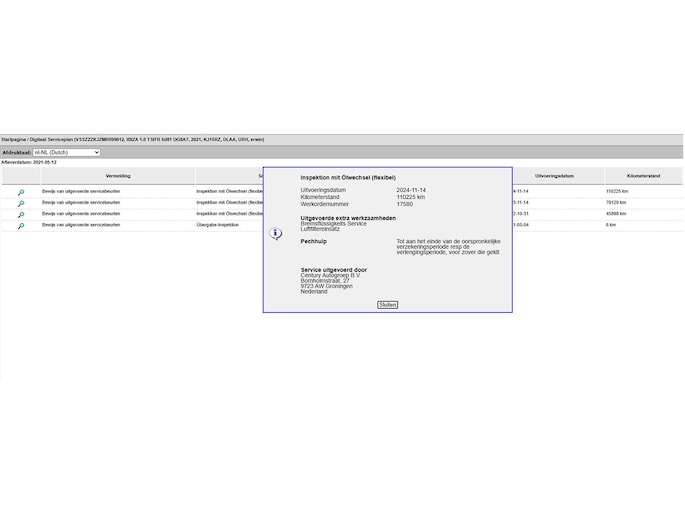Click Digitaal Serviceplan in the breadcrumb header

coord(50,140)
